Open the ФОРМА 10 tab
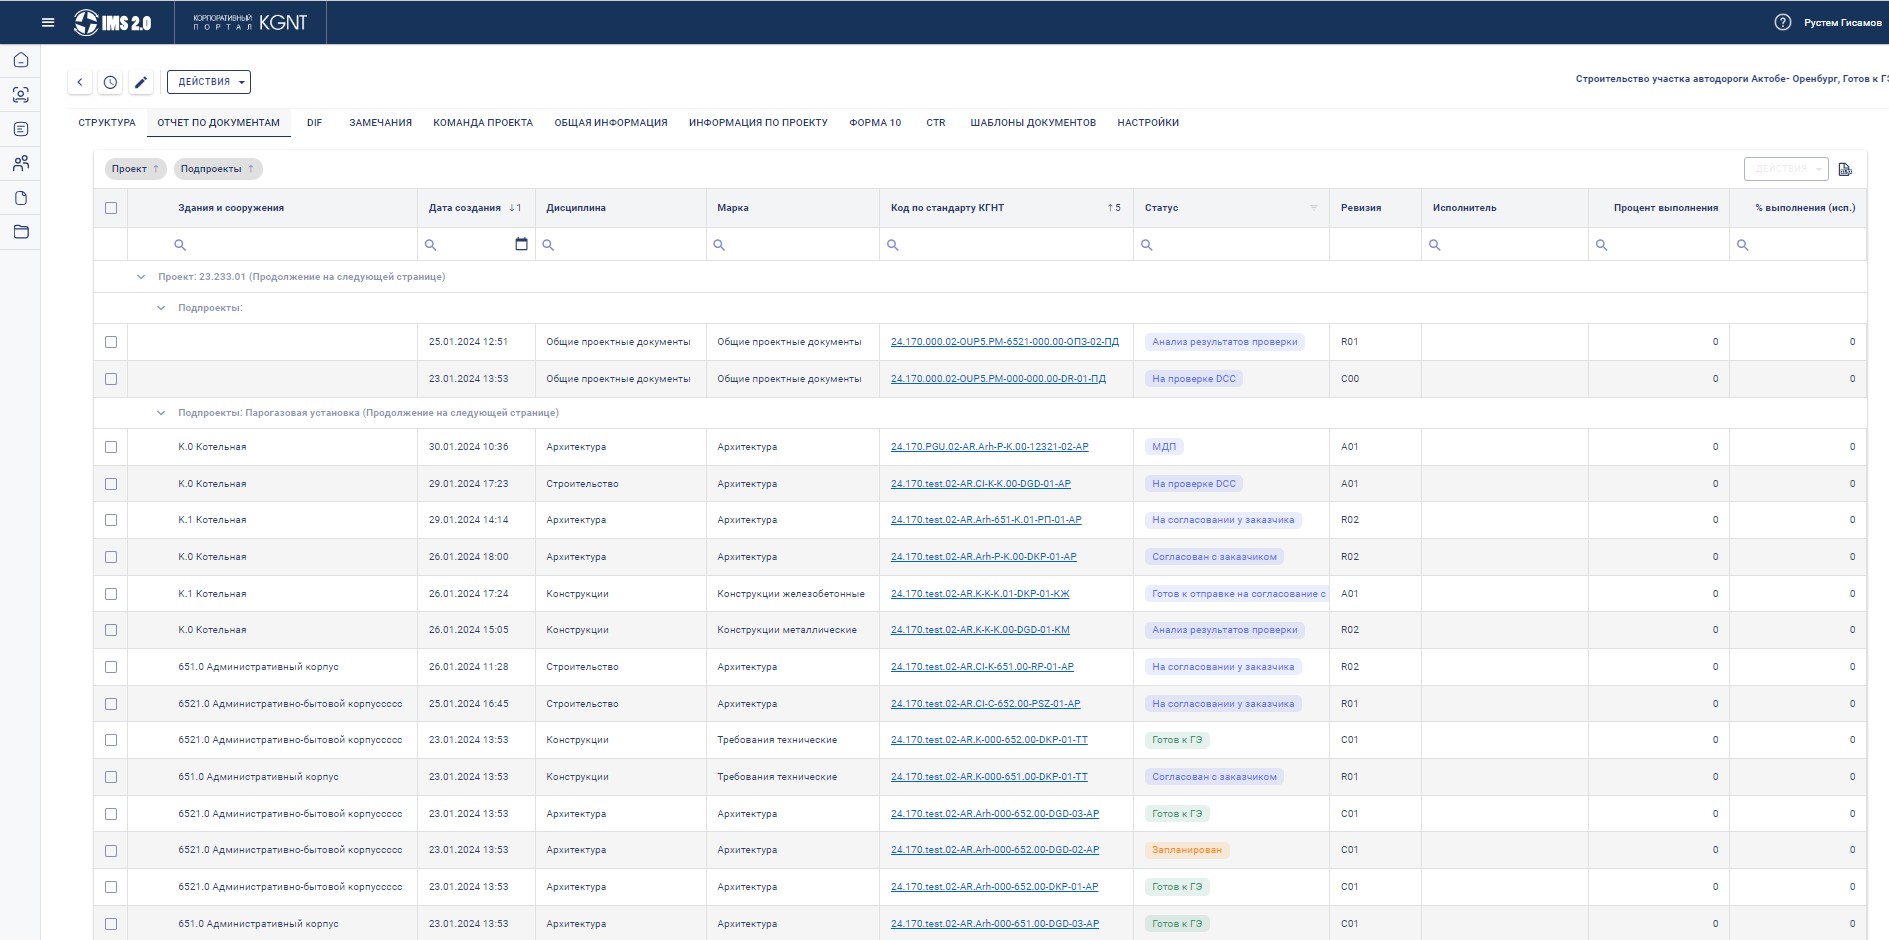 [x=875, y=123]
